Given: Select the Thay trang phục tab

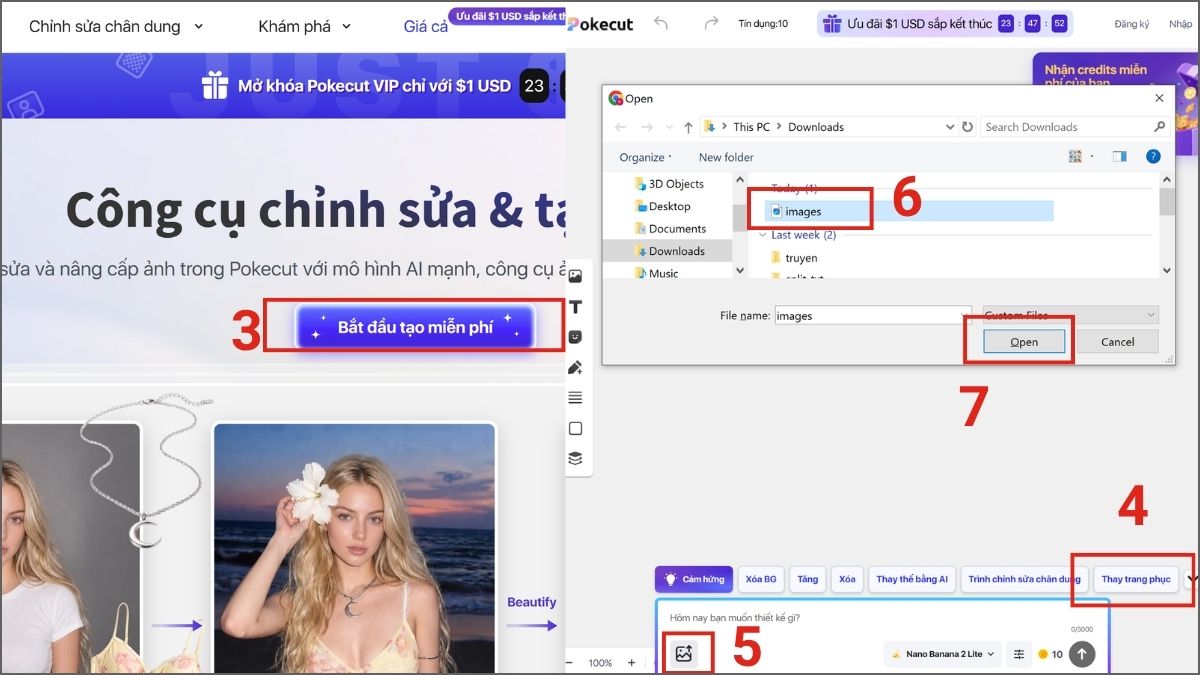Looking at the screenshot, I should (1136, 579).
